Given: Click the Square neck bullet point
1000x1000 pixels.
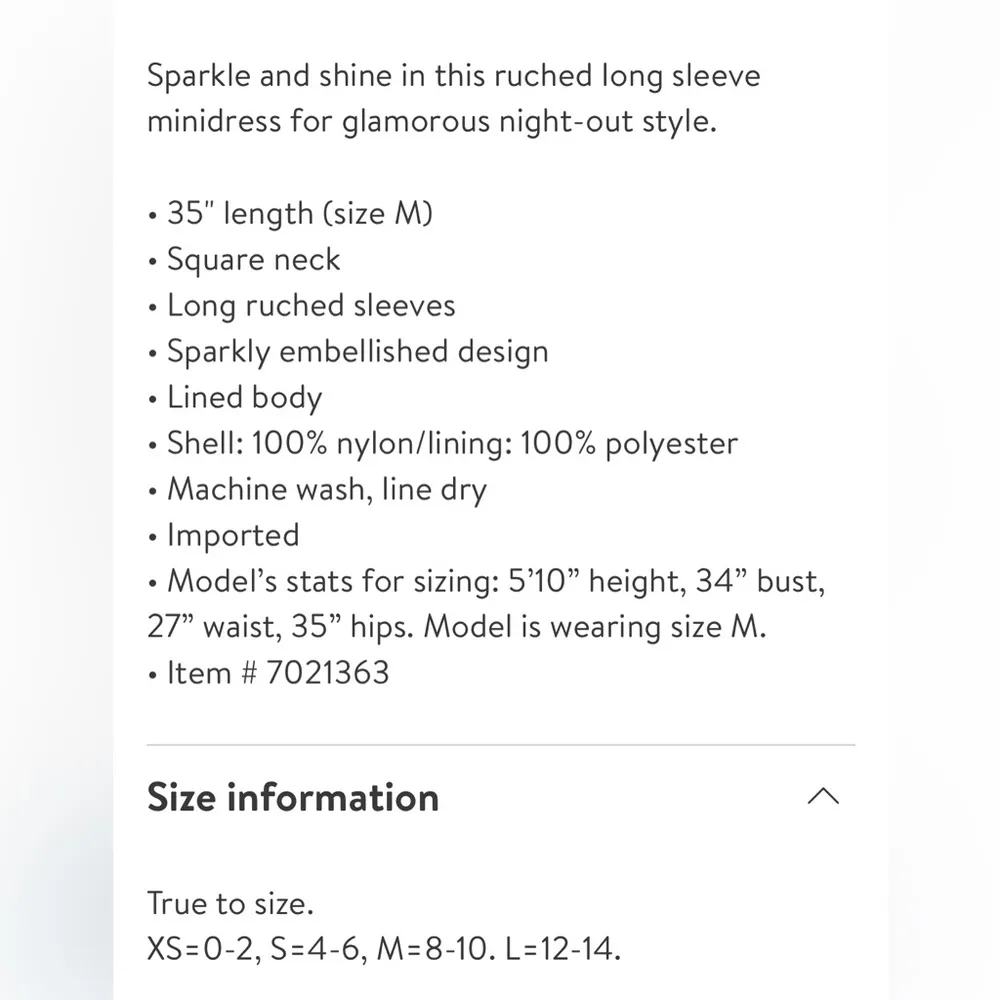Looking at the screenshot, I should tap(253, 259).
